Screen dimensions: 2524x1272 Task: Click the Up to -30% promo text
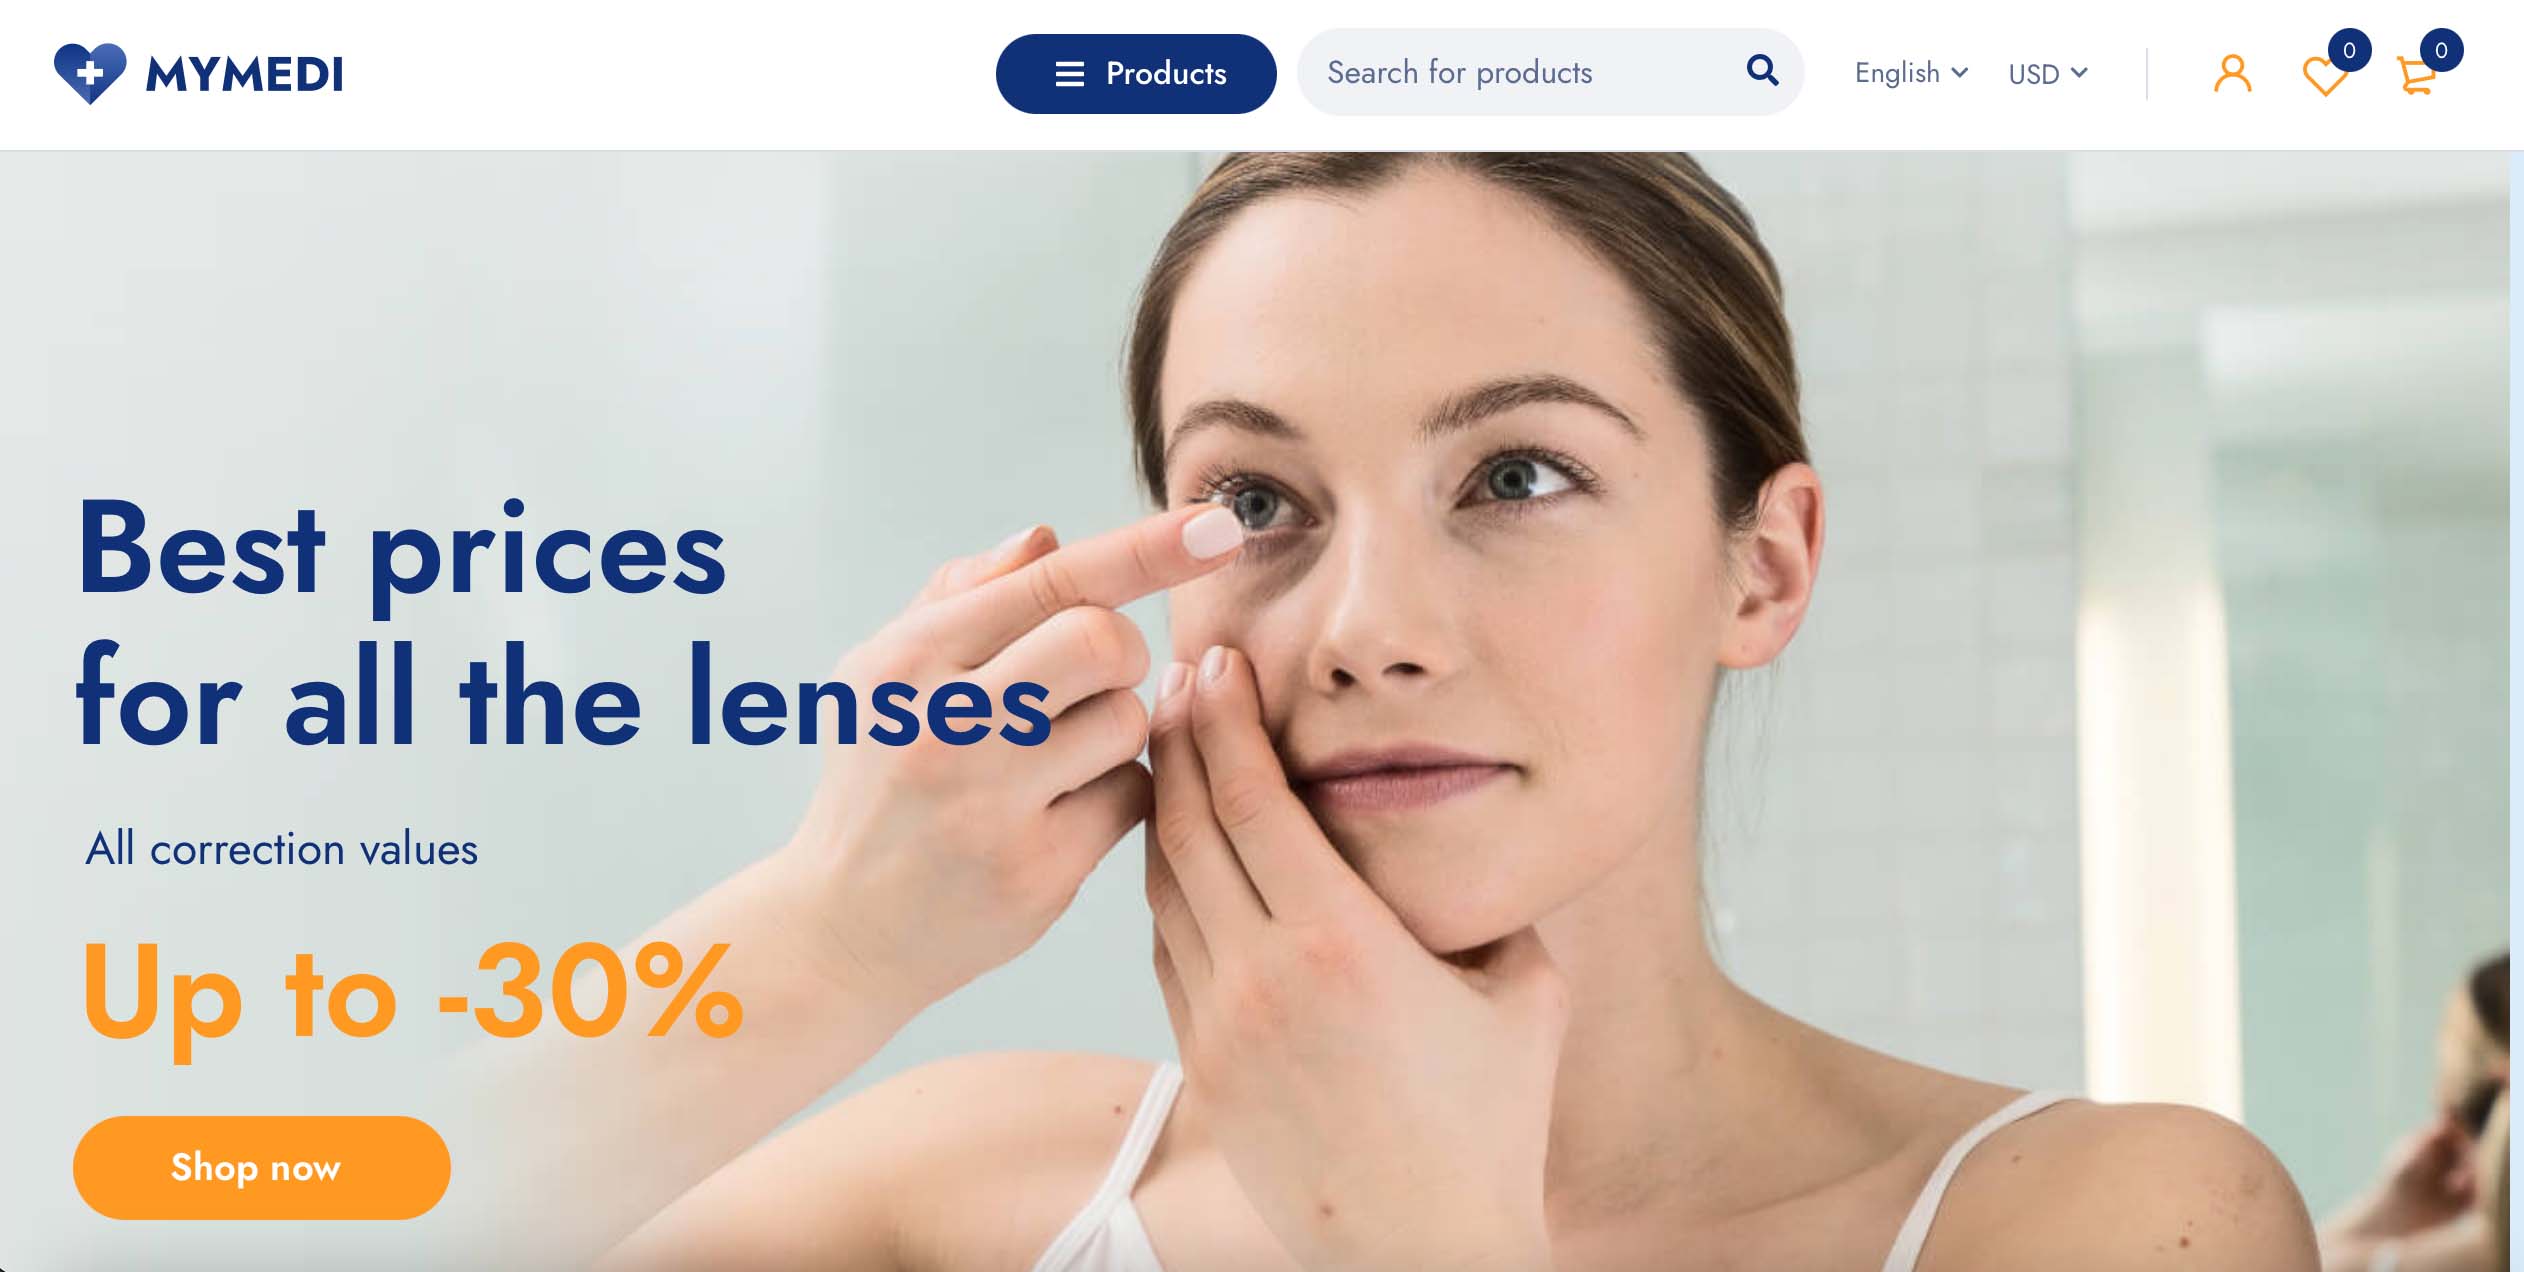[412, 995]
